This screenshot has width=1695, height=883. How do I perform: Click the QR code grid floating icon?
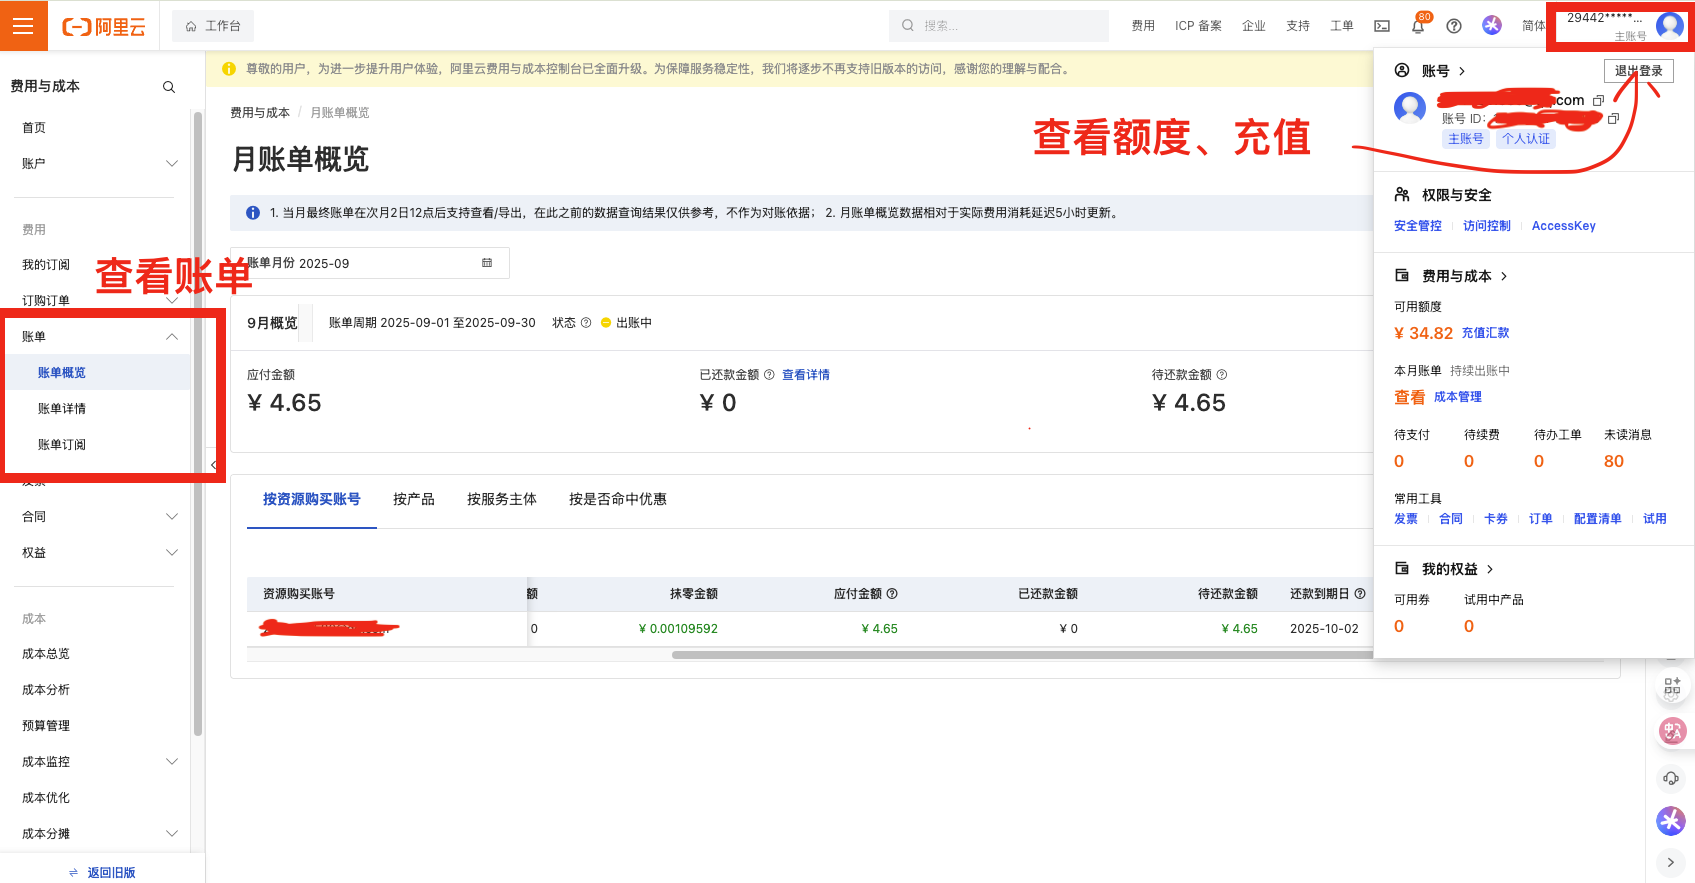coord(1672,687)
